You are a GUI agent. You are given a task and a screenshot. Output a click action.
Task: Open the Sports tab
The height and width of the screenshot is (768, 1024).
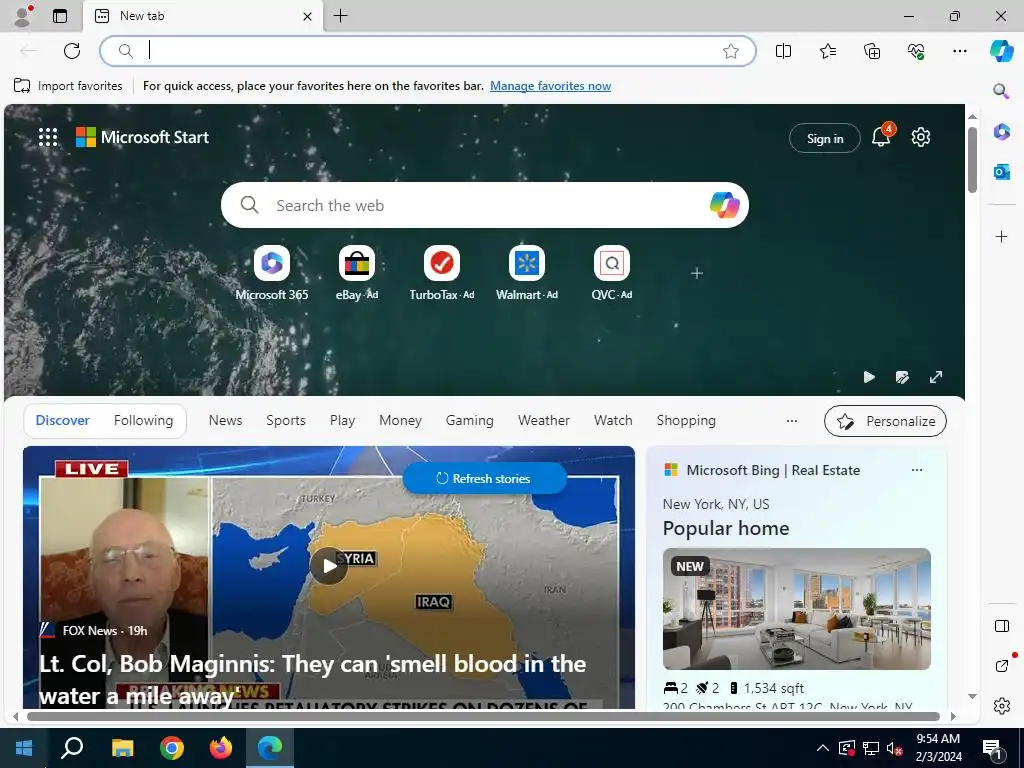click(x=285, y=421)
